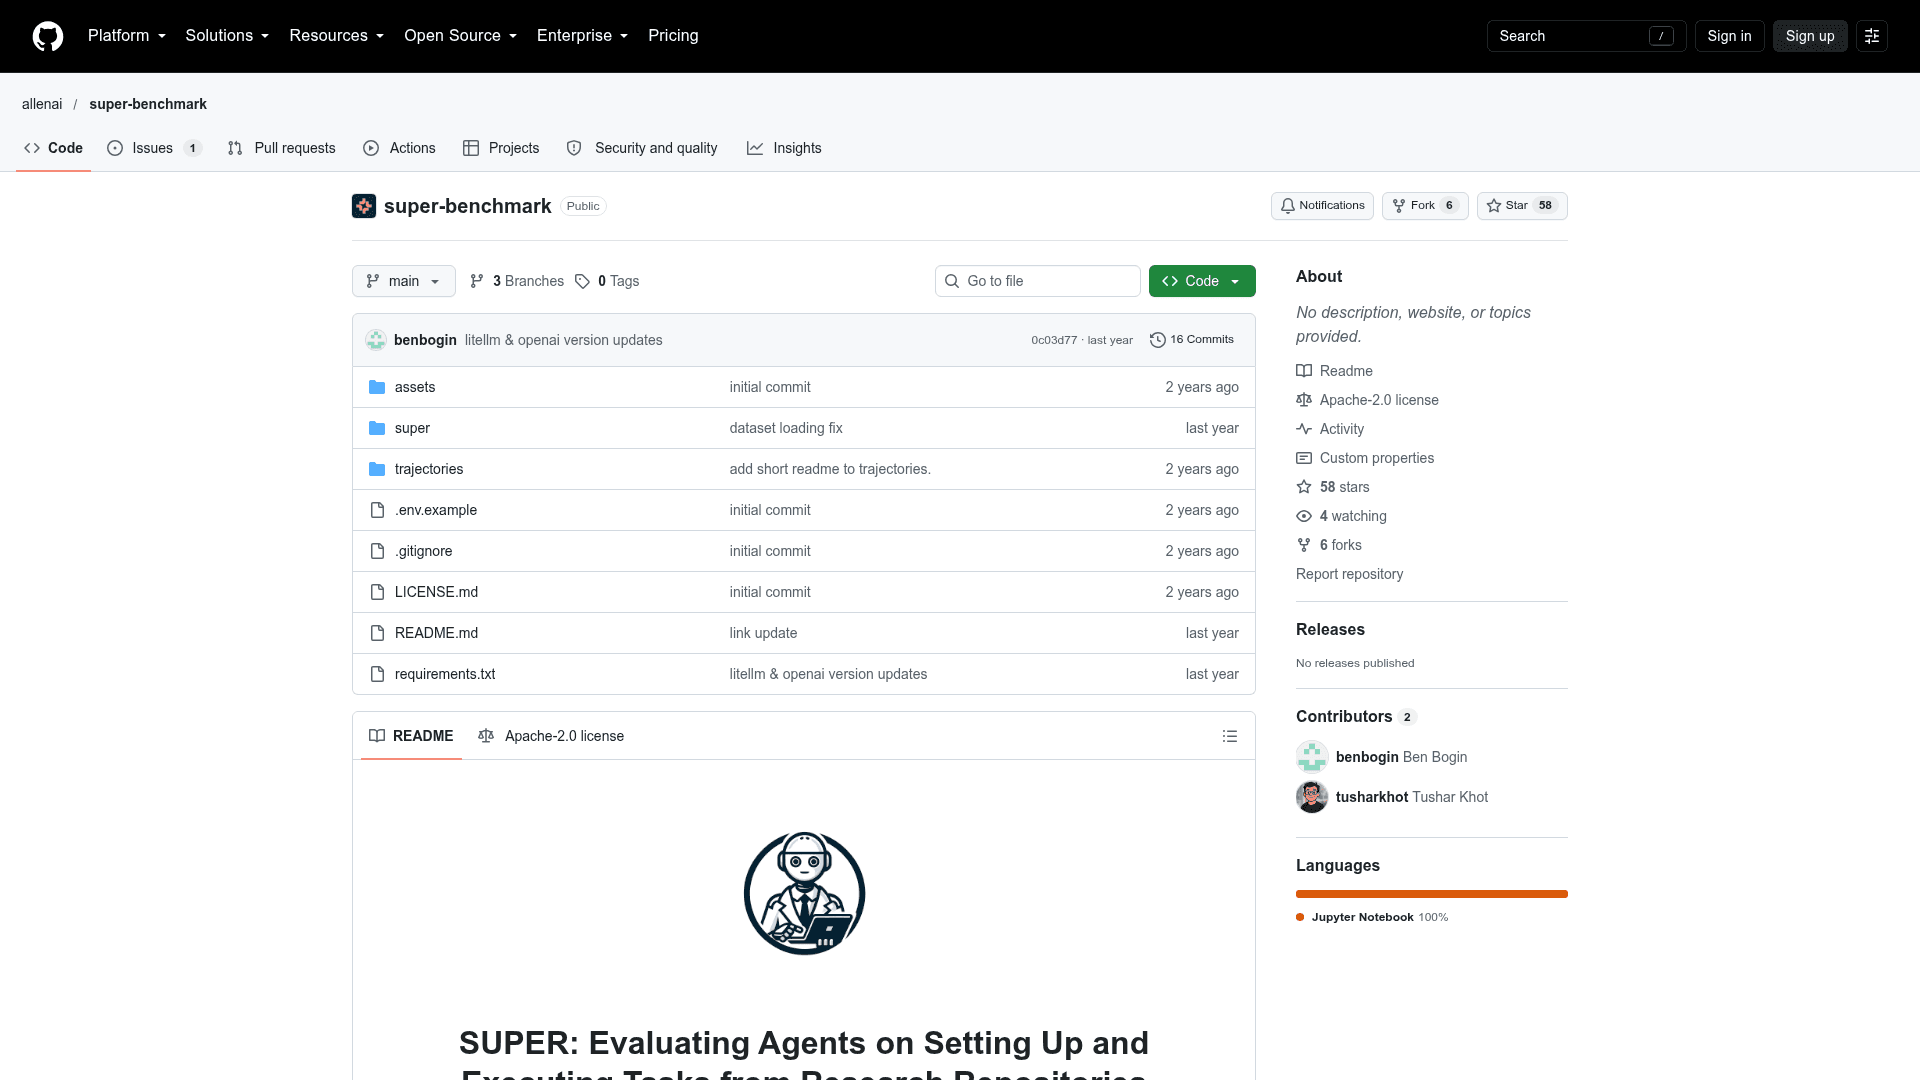Open the README.md file

coord(436,633)
